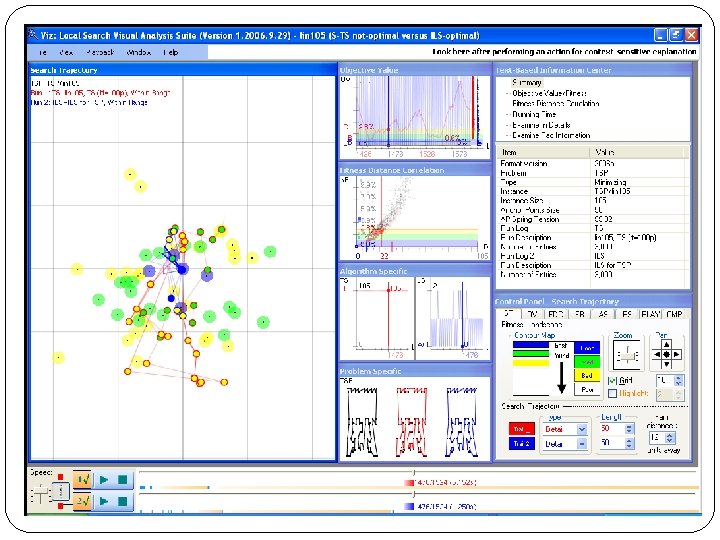This screenshot has width=720, height=540.
Task: Toggle the run 1 checkmark button
Action: (x=83, y=480)
